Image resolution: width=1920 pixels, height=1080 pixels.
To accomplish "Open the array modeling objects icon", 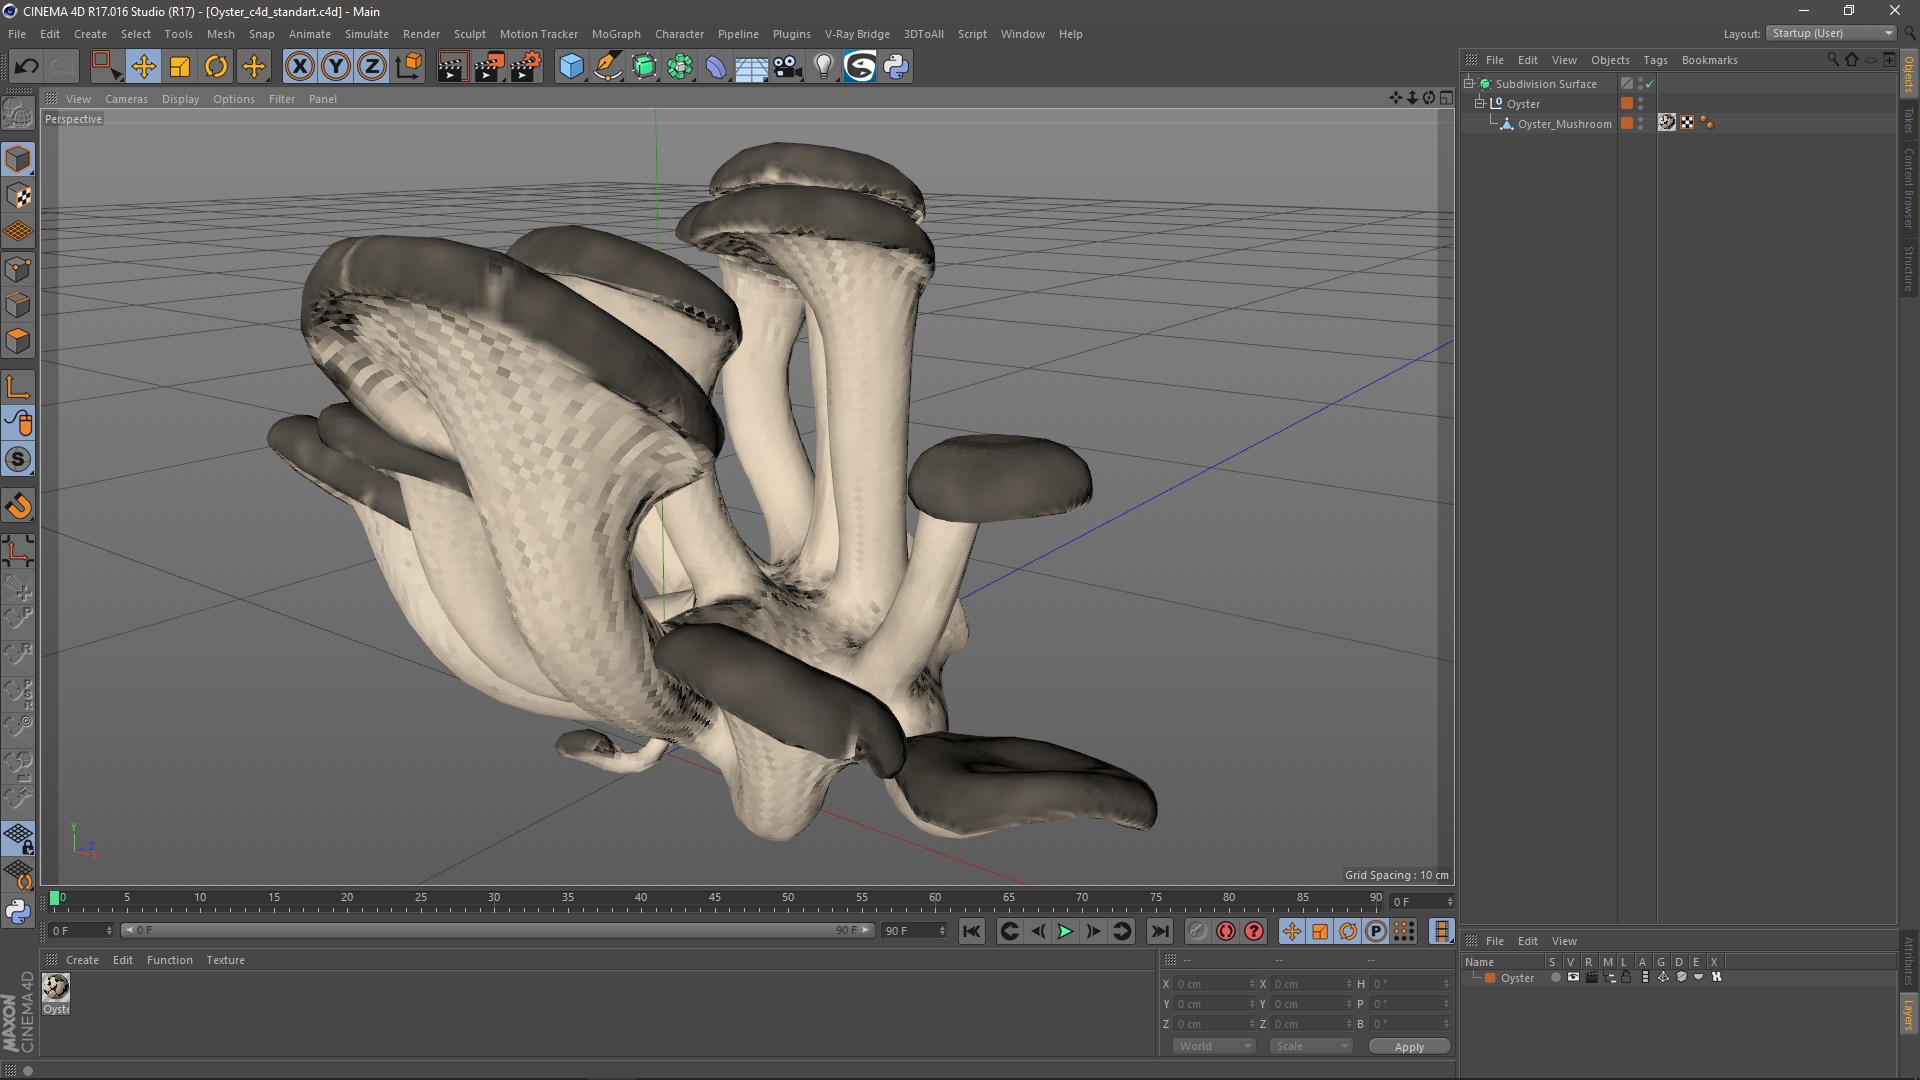I will [680, 67].
